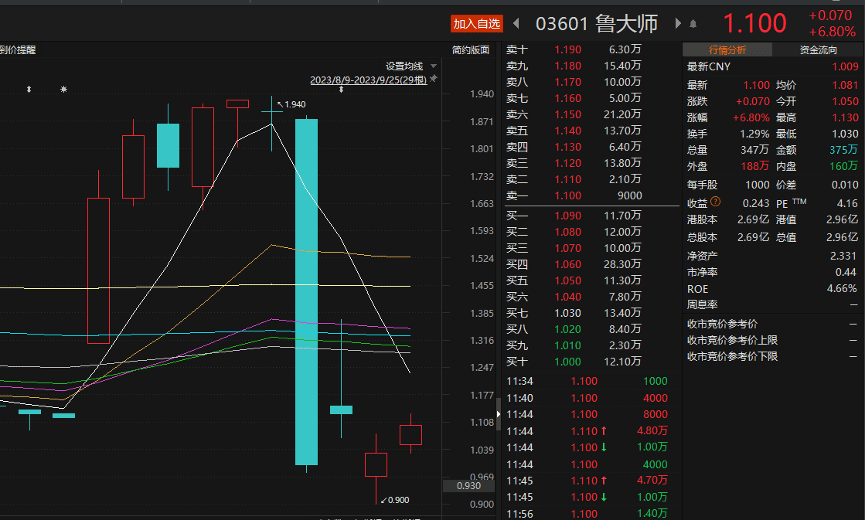Click the 0.930 price marker on the axis
Image resolution: width=866 pixels, height=520 pixels.
469,486
